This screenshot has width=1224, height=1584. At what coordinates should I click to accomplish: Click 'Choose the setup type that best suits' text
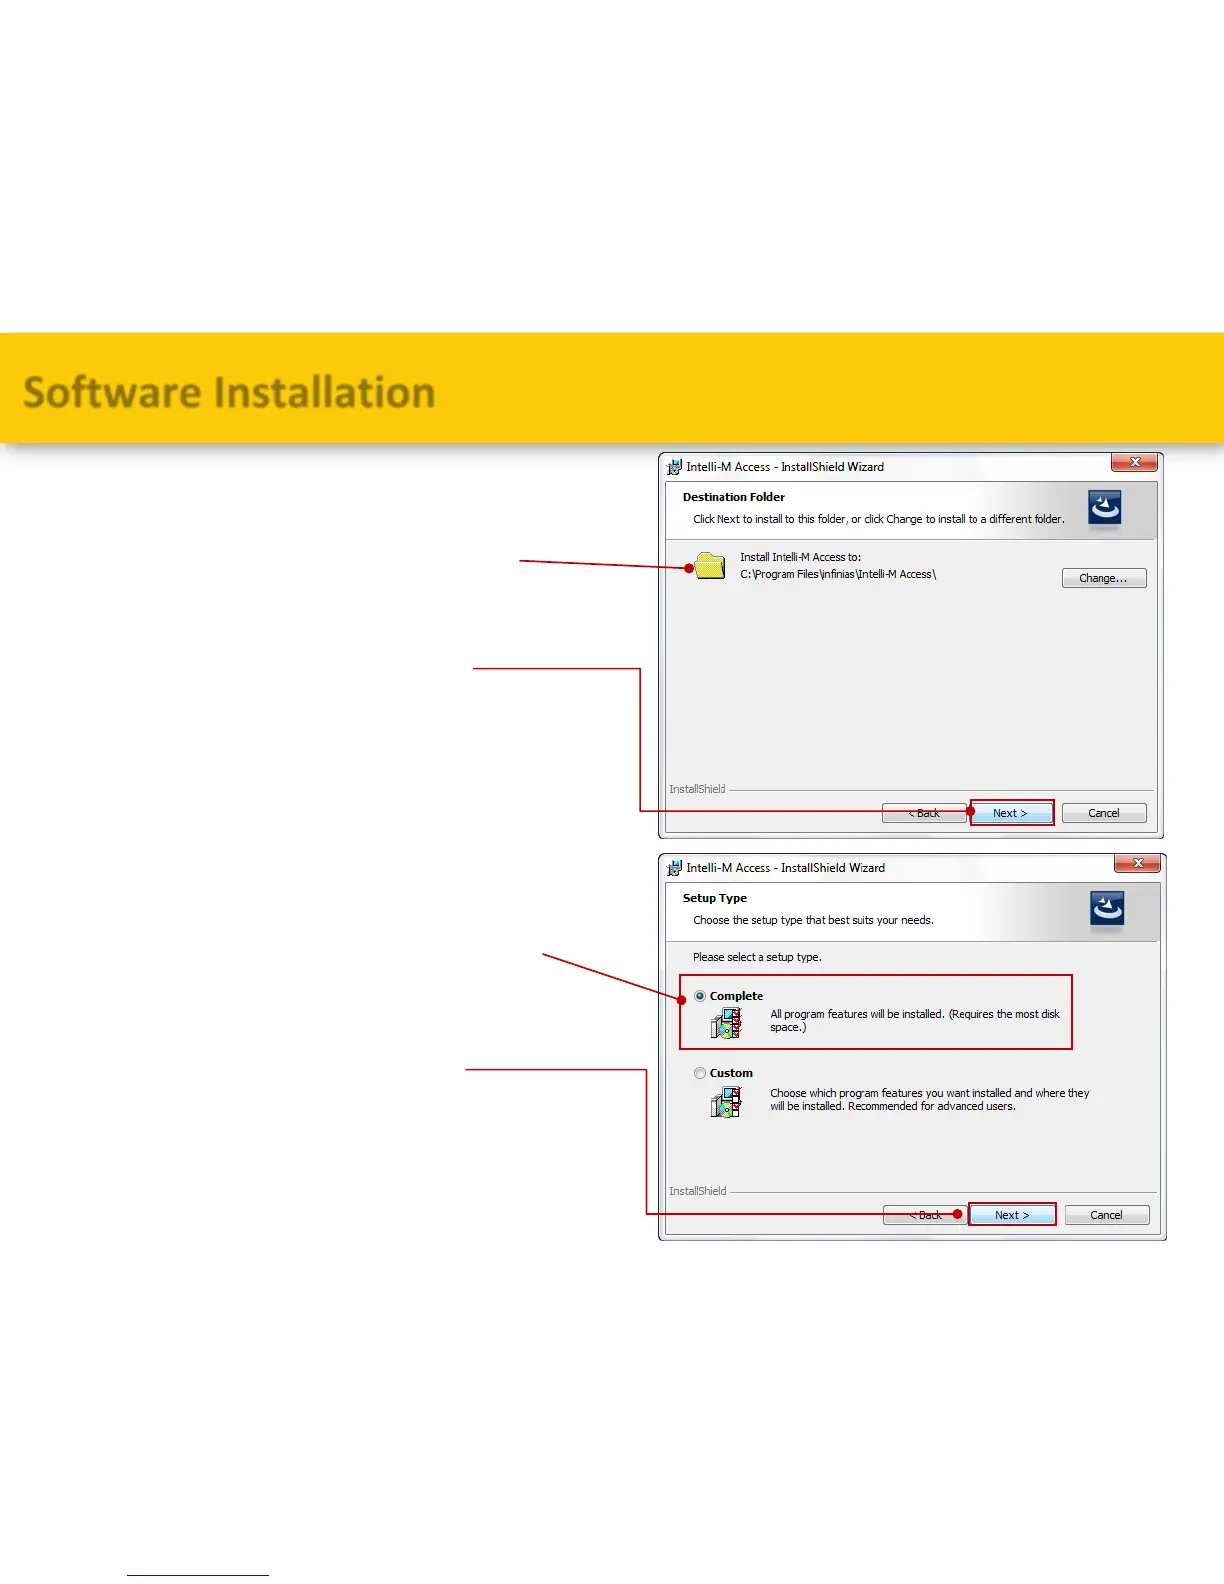813,920
